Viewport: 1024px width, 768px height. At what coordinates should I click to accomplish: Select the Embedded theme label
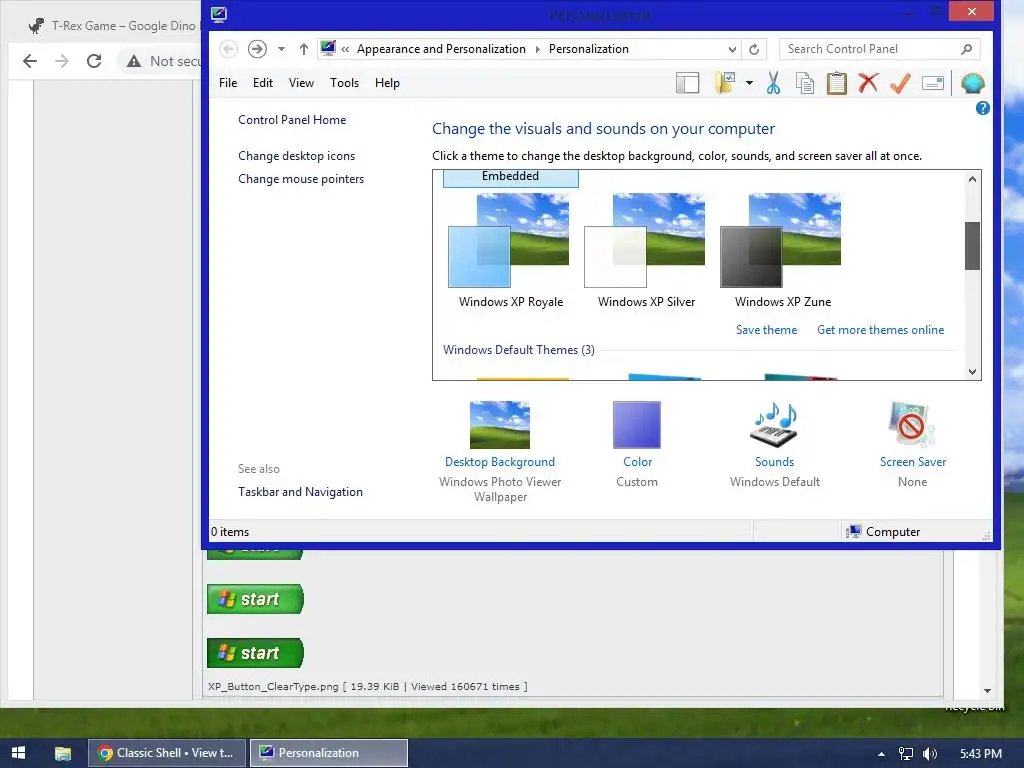511,177
